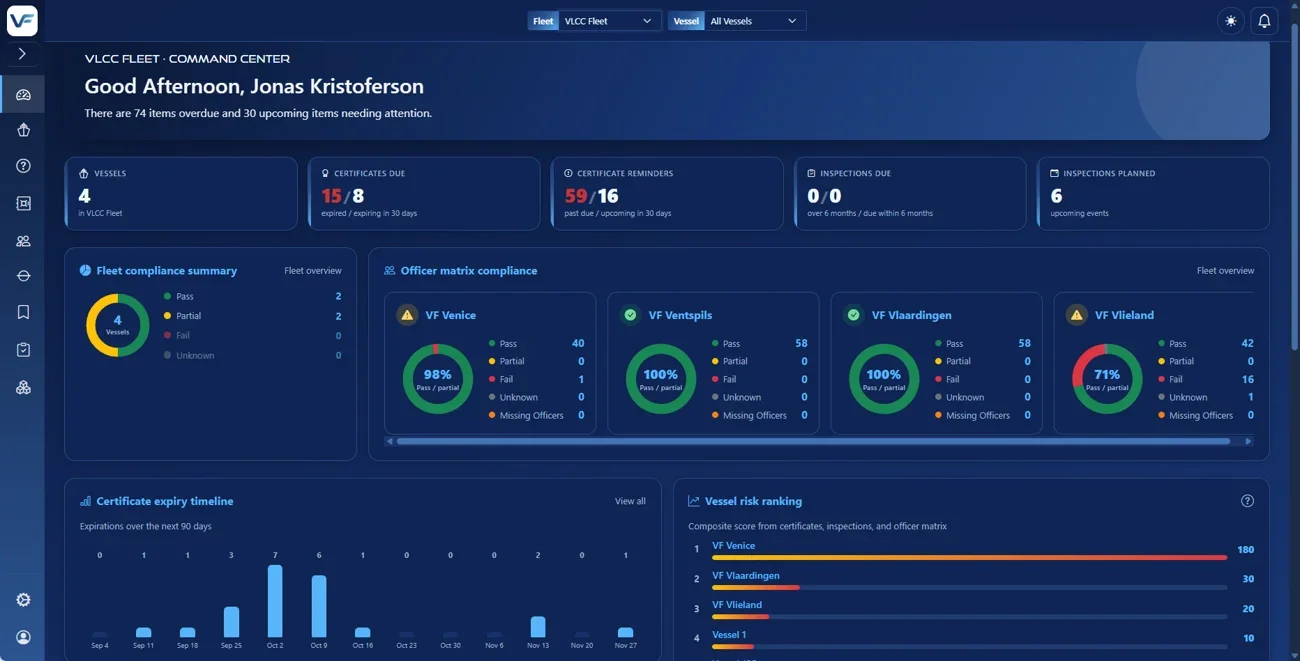Click Fleet overview in compliance summary panel
This screenshot has width=1300, height=661.
click(x=313, y=271)
